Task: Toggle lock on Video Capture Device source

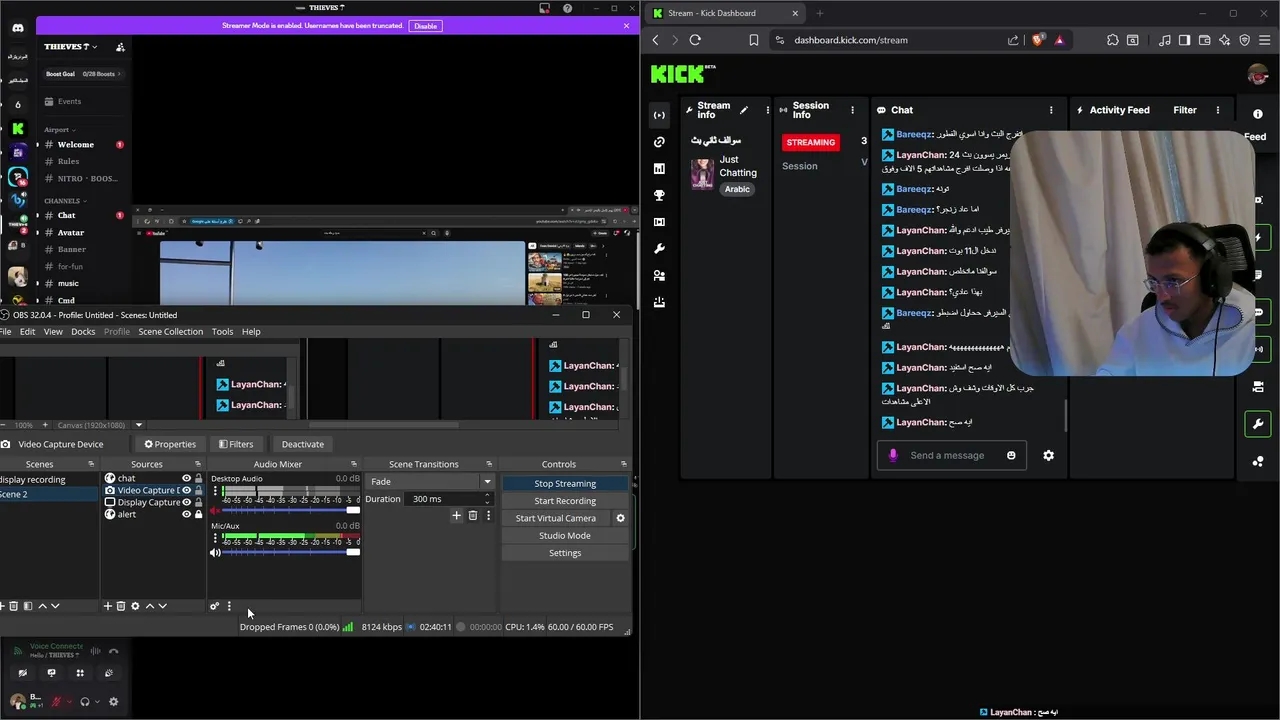Action: (198, 490)
